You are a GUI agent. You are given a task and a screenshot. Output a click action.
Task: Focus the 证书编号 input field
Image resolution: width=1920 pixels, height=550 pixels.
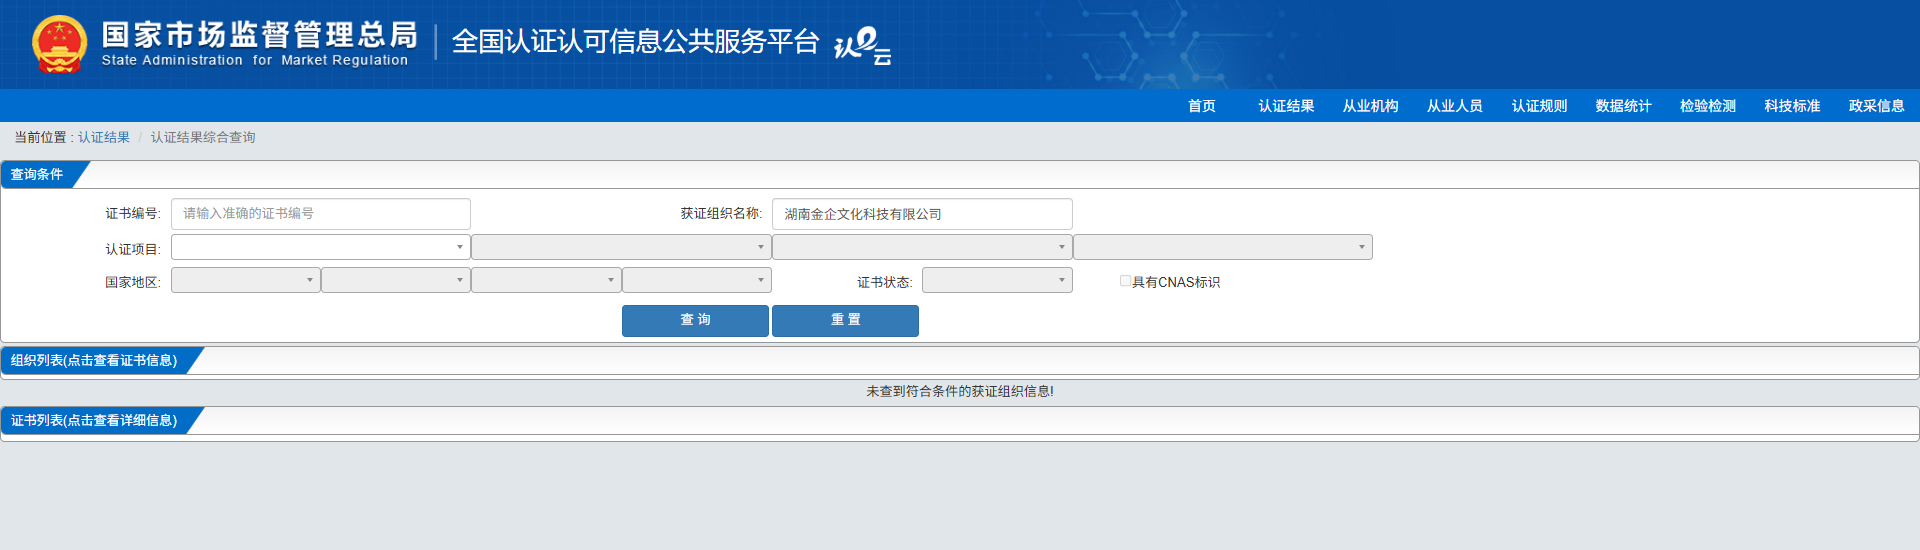point(321,214)
